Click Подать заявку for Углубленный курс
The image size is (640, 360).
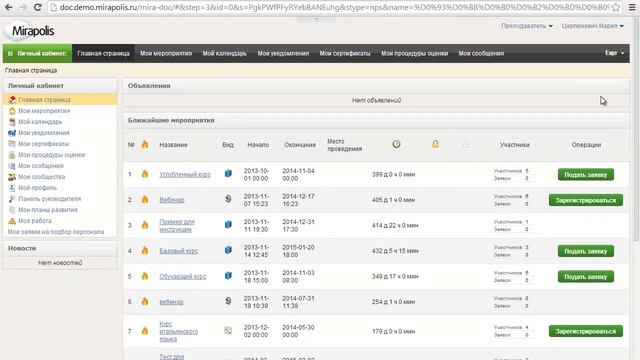tap(586, 175)
